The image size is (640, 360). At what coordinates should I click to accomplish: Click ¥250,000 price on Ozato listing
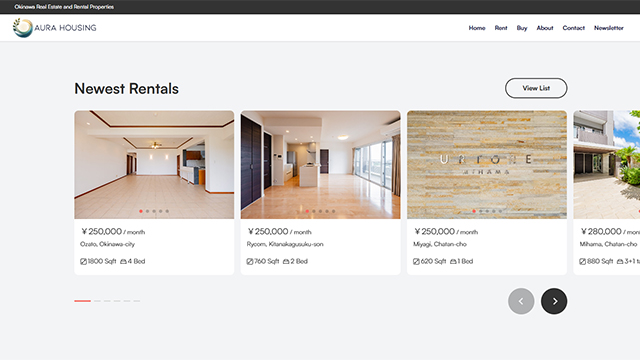pyautogui.click(x=102, y=231)
